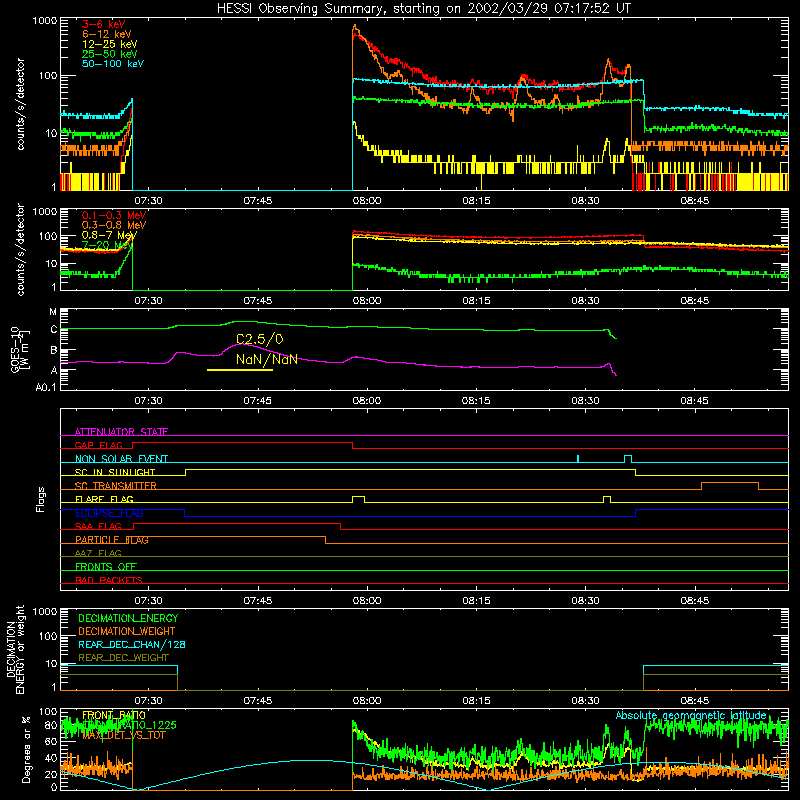The width and height of the screenshot is (800, 800).
Task: Click the 12-25 keV legend entry
Action: point(110,44)
